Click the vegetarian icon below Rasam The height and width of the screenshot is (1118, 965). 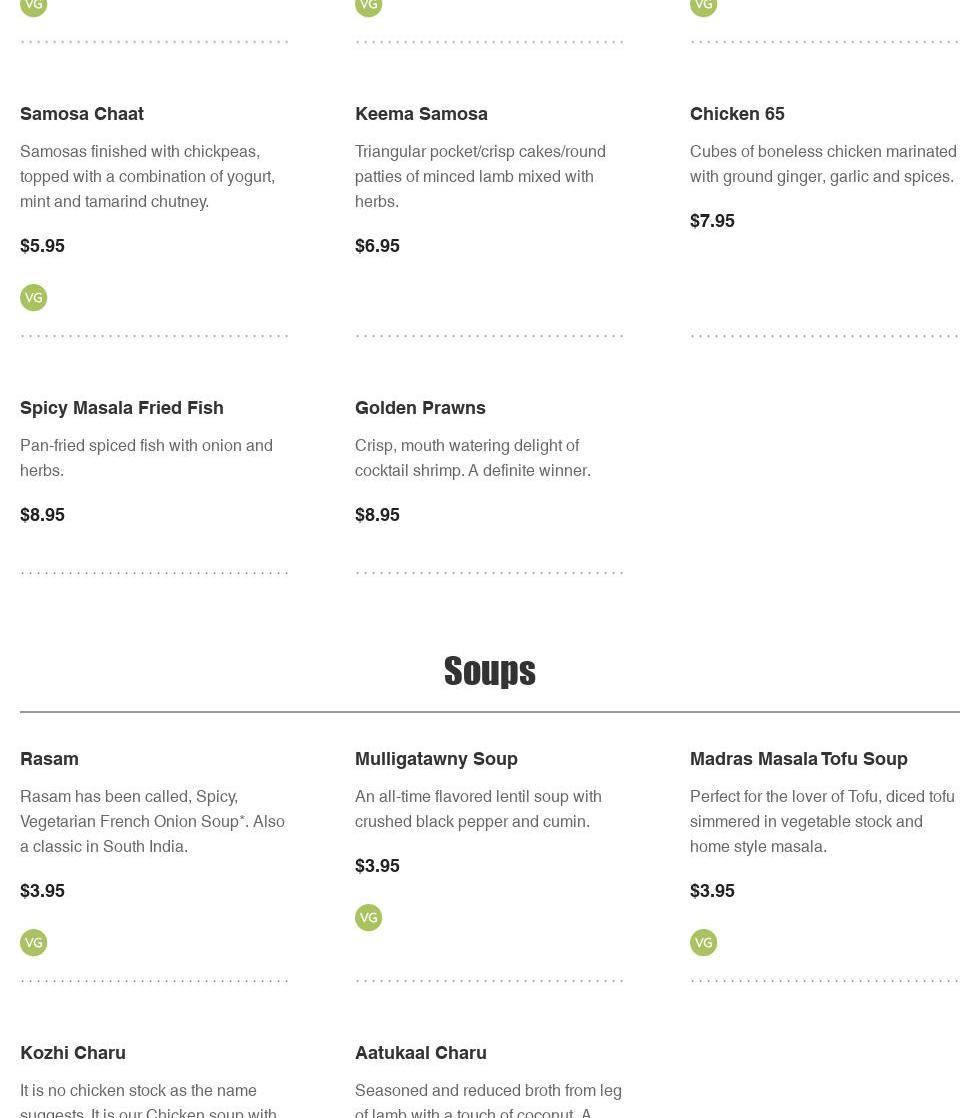tap(34, 943)
